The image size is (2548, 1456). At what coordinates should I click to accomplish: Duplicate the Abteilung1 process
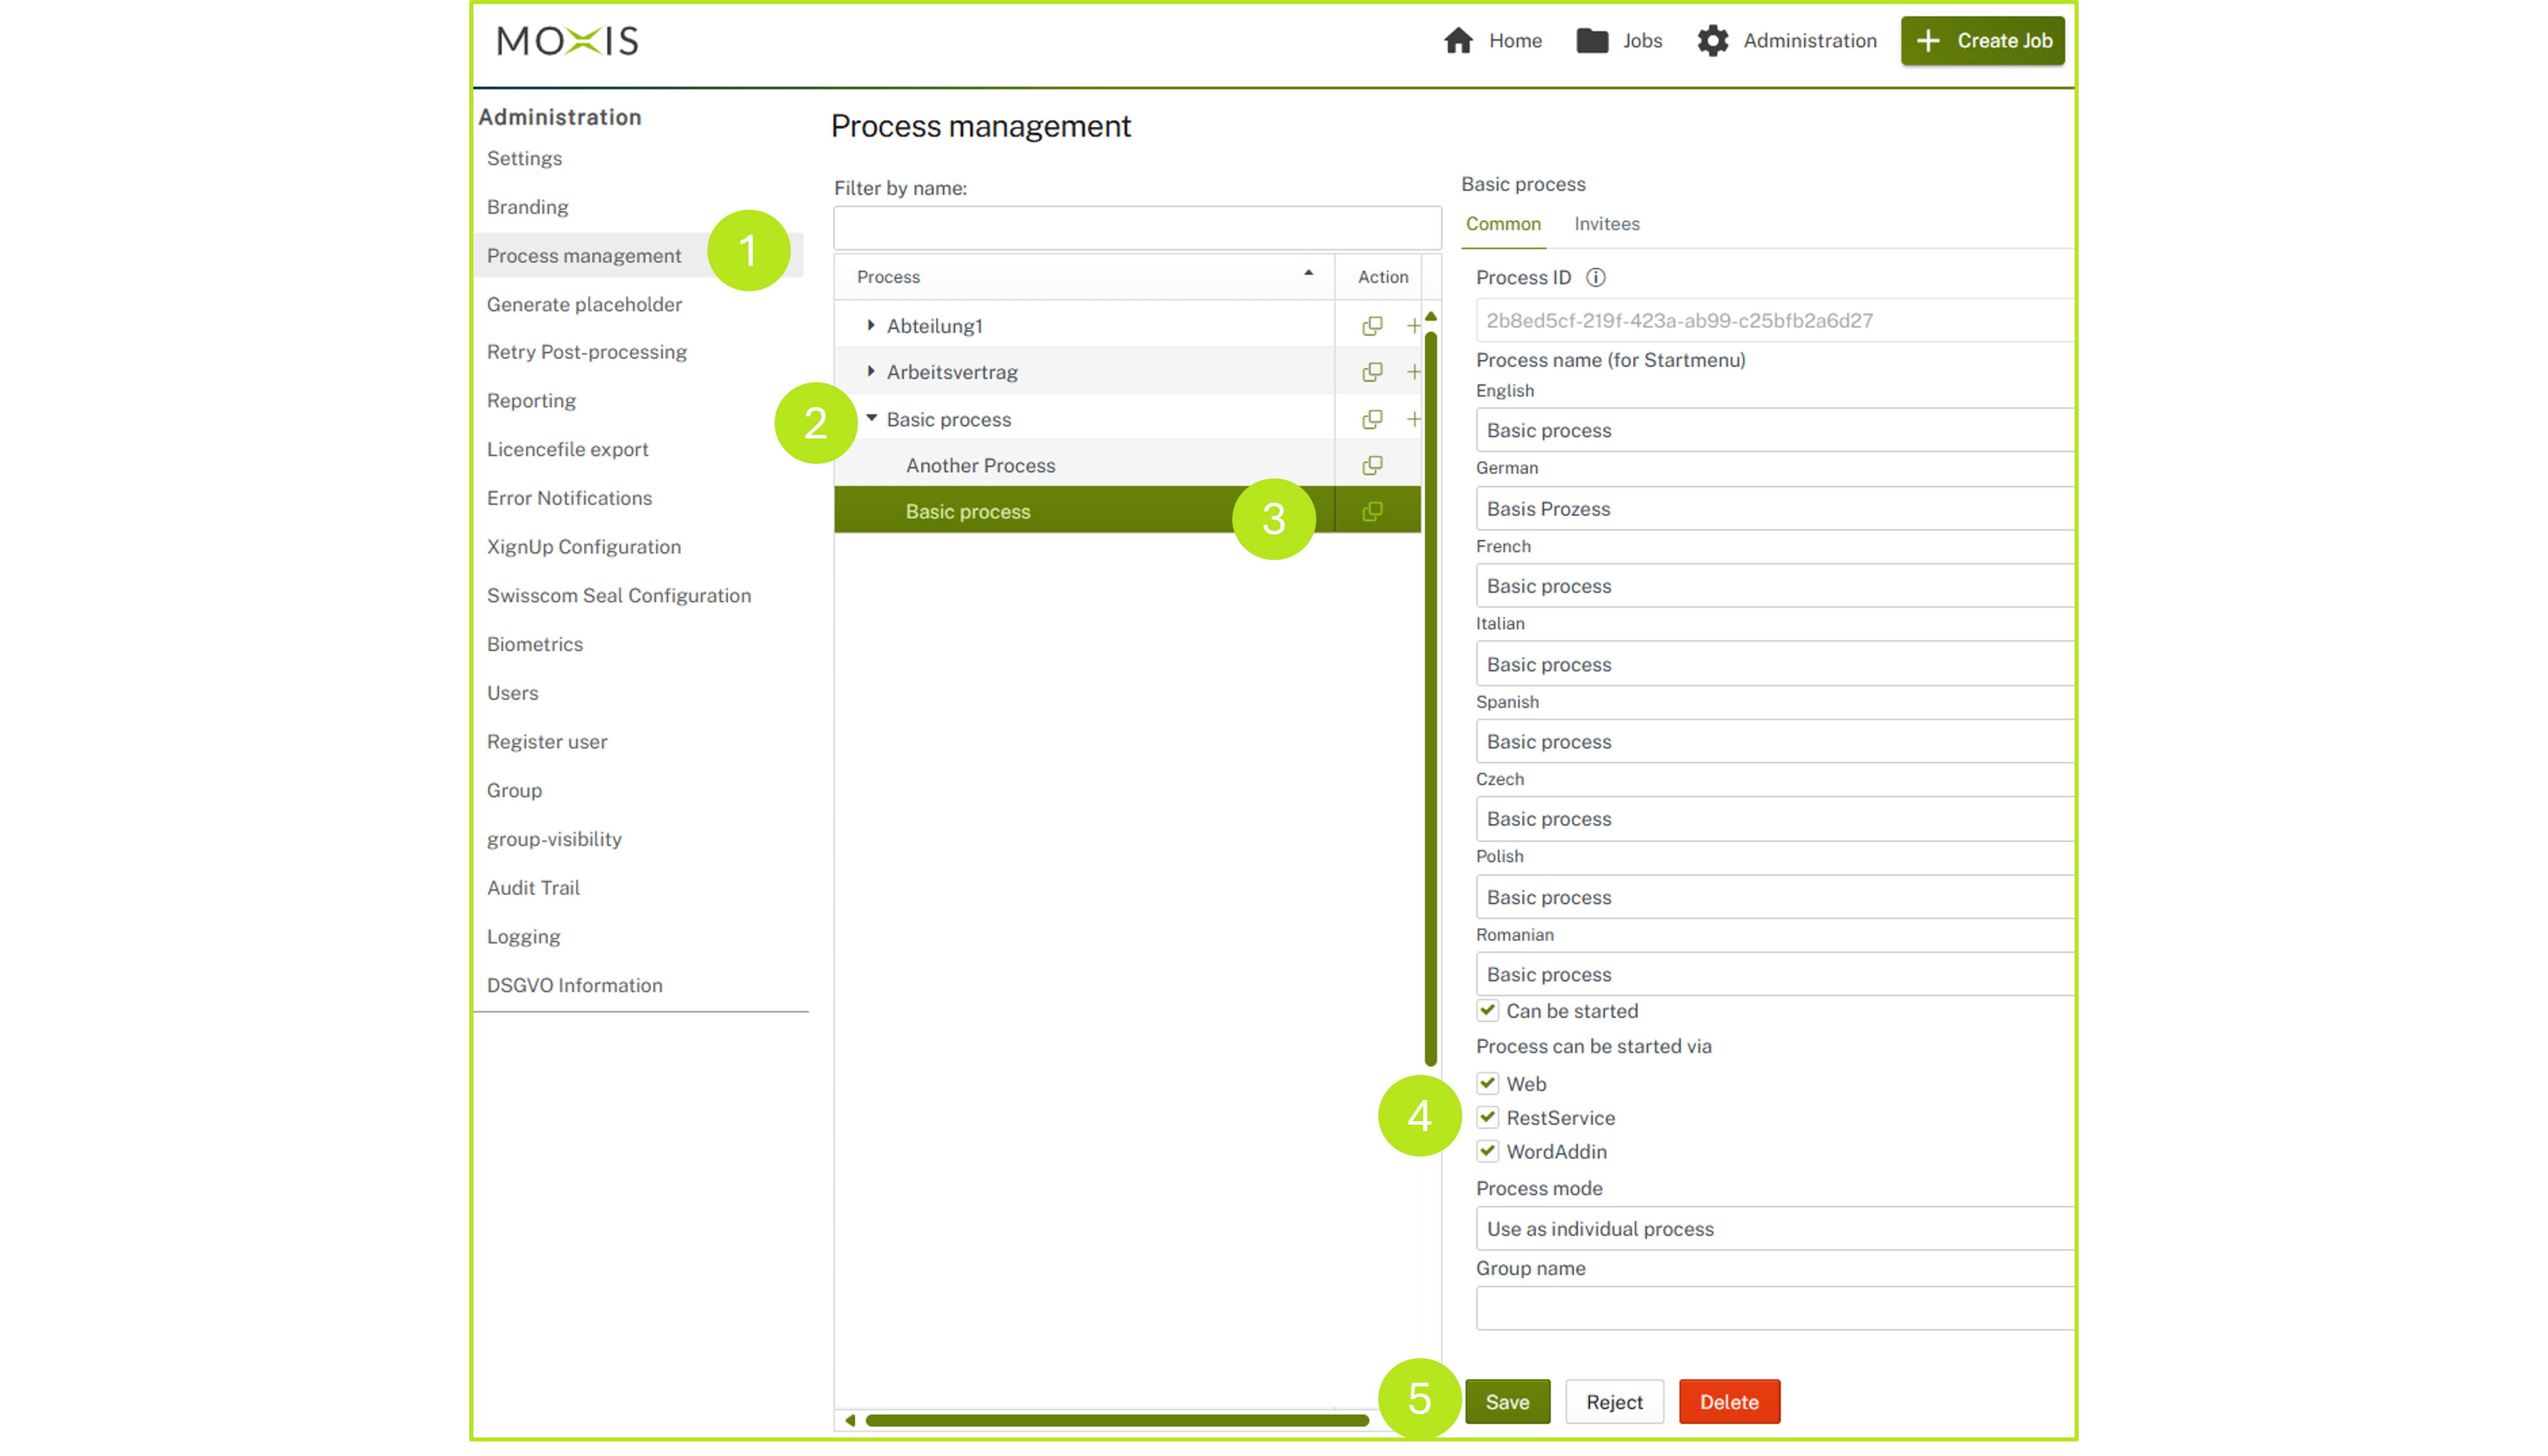click(x=1372, y=325)
